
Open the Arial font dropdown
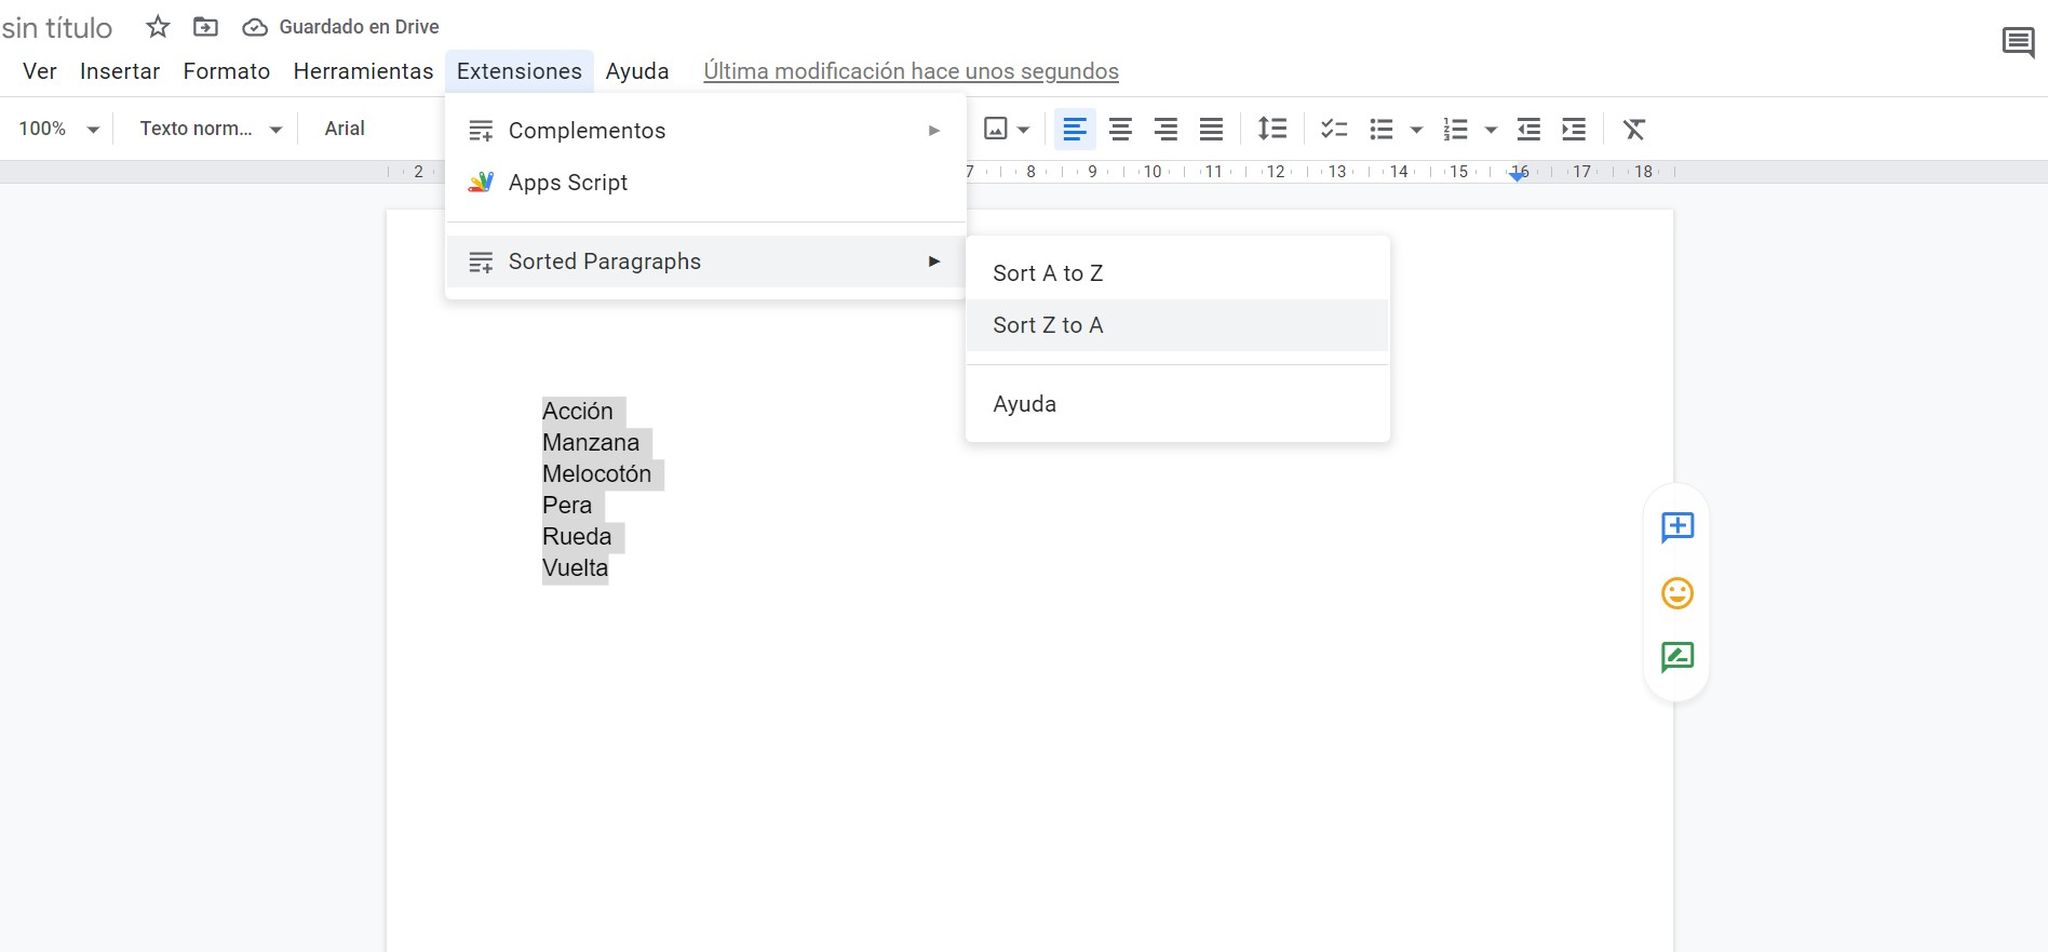345,128
